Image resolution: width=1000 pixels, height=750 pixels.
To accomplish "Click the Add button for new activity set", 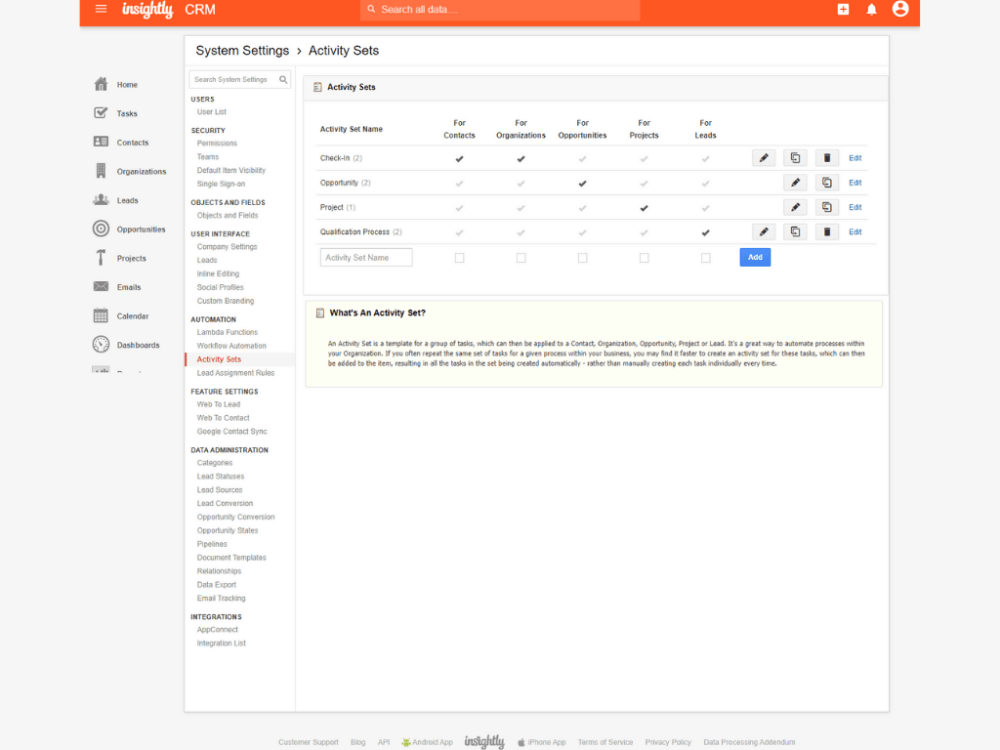I will 755,257.
